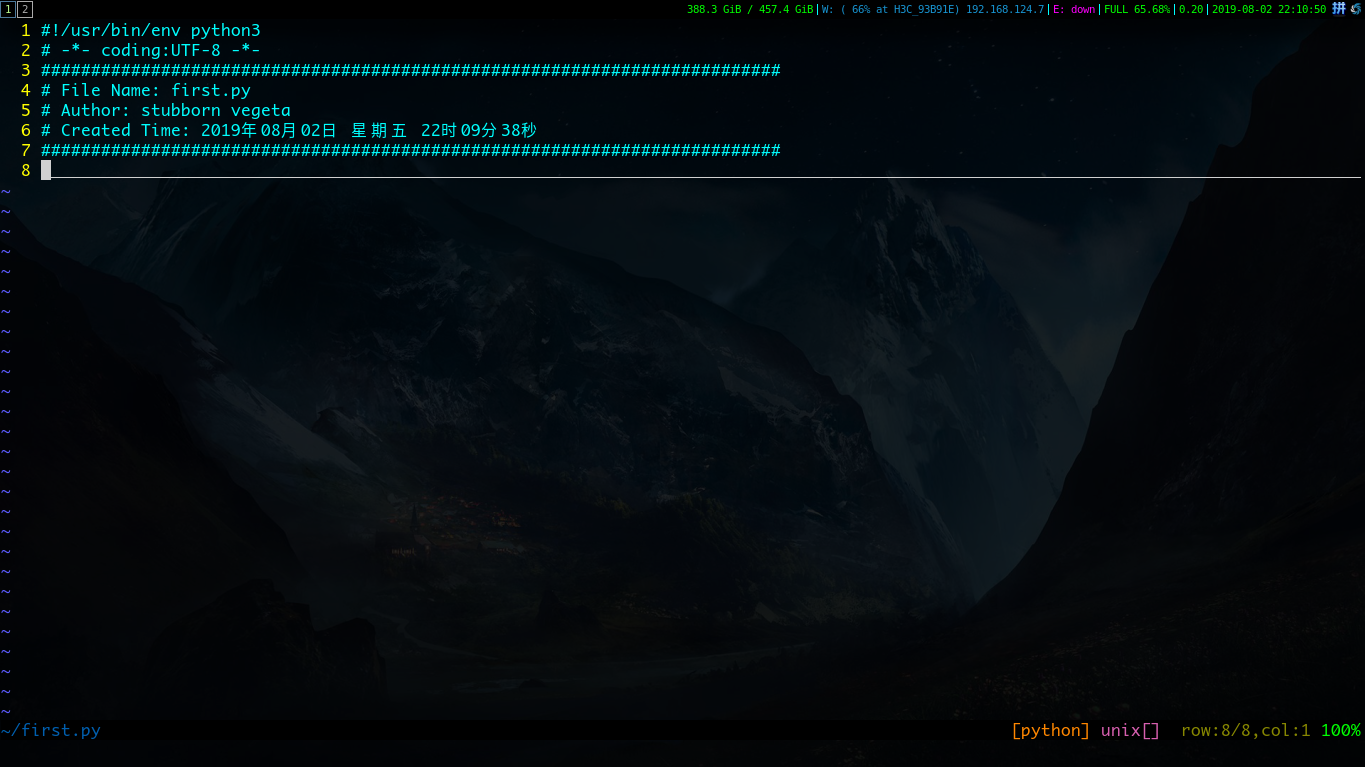Click the date and time 2019-08-02 22:10:50

[x=1269, y=9]
